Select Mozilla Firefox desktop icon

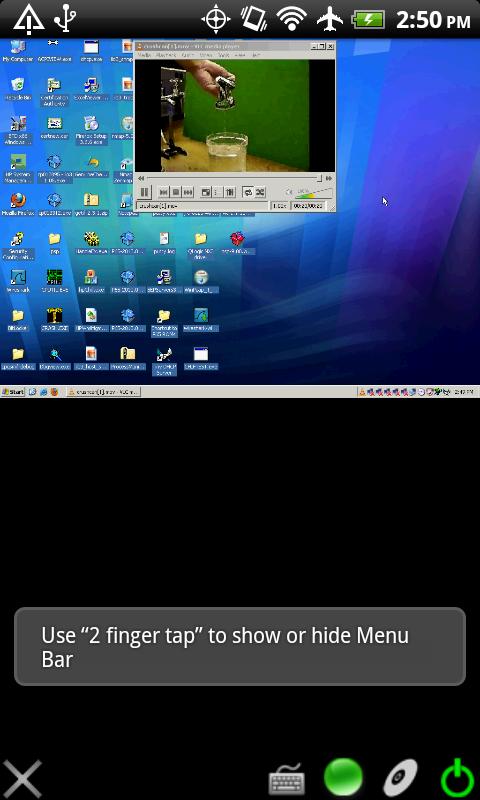(18, 204)
